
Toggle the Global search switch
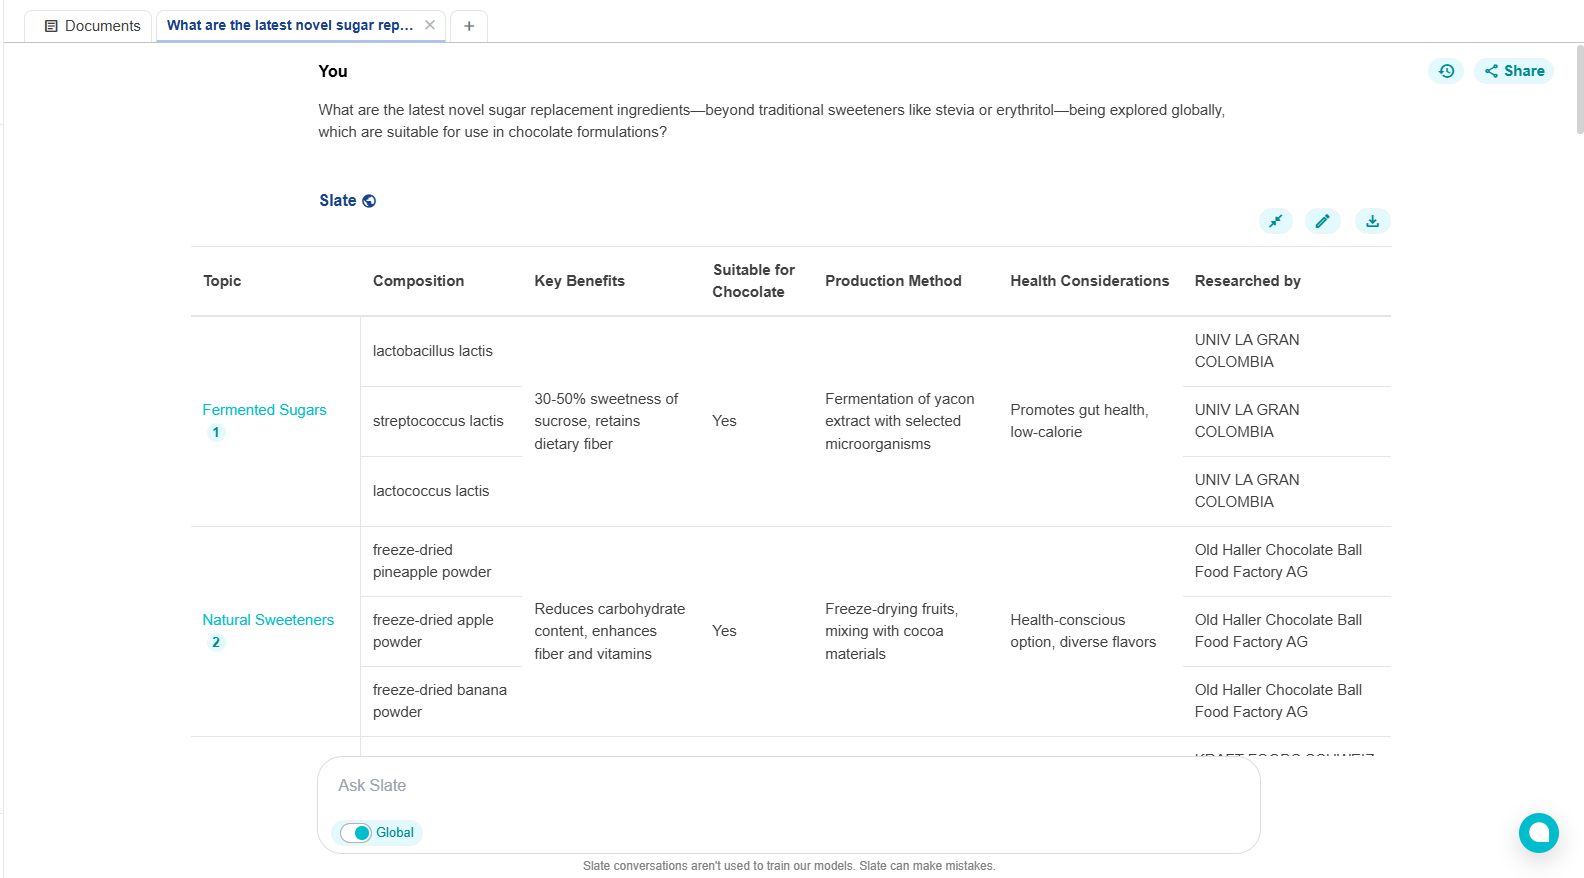click(x=356, y=833)
